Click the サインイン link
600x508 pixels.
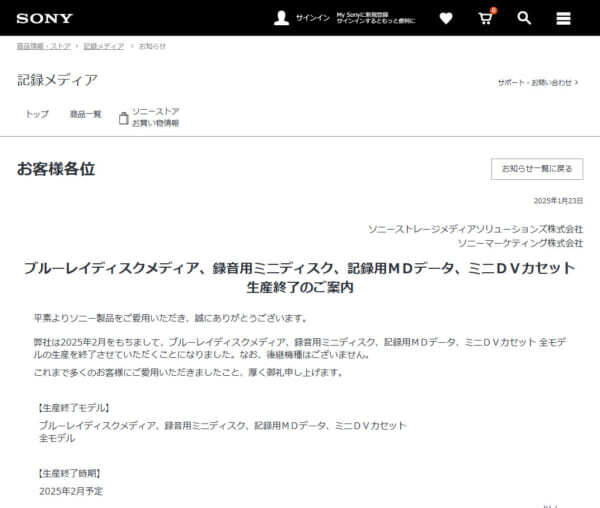[x=313, y=18]
